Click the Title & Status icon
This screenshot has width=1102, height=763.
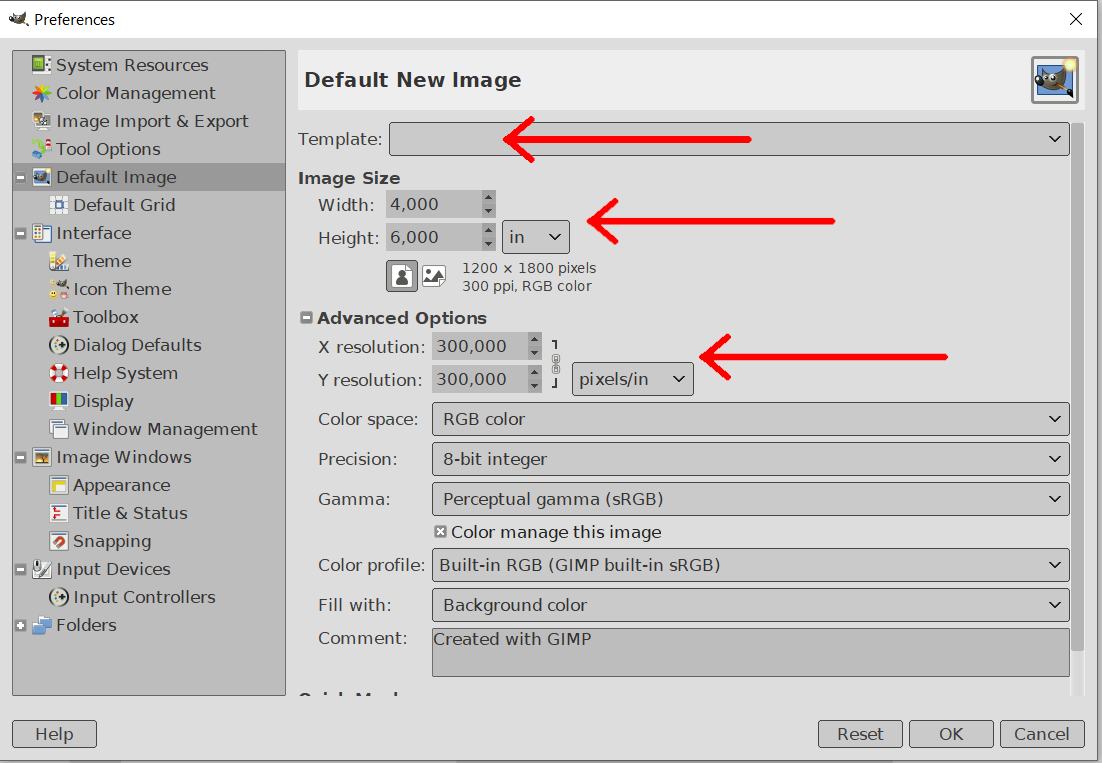click(59, 514)
